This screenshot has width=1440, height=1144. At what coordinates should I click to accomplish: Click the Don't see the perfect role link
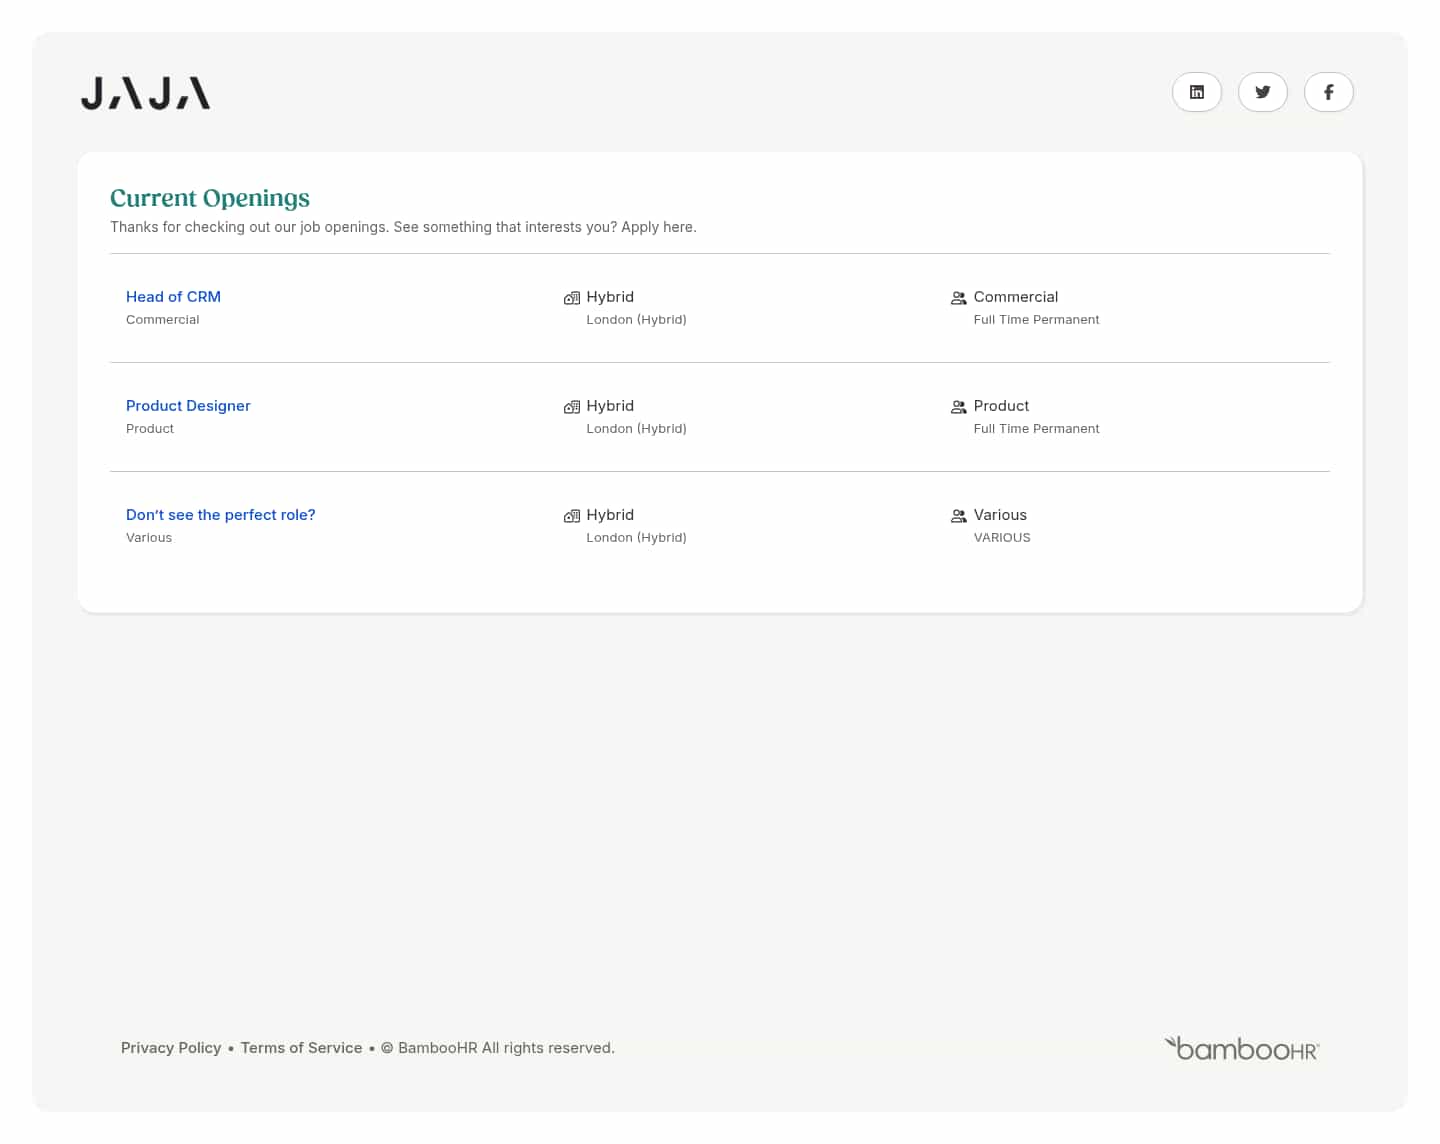tap(220, 514)
